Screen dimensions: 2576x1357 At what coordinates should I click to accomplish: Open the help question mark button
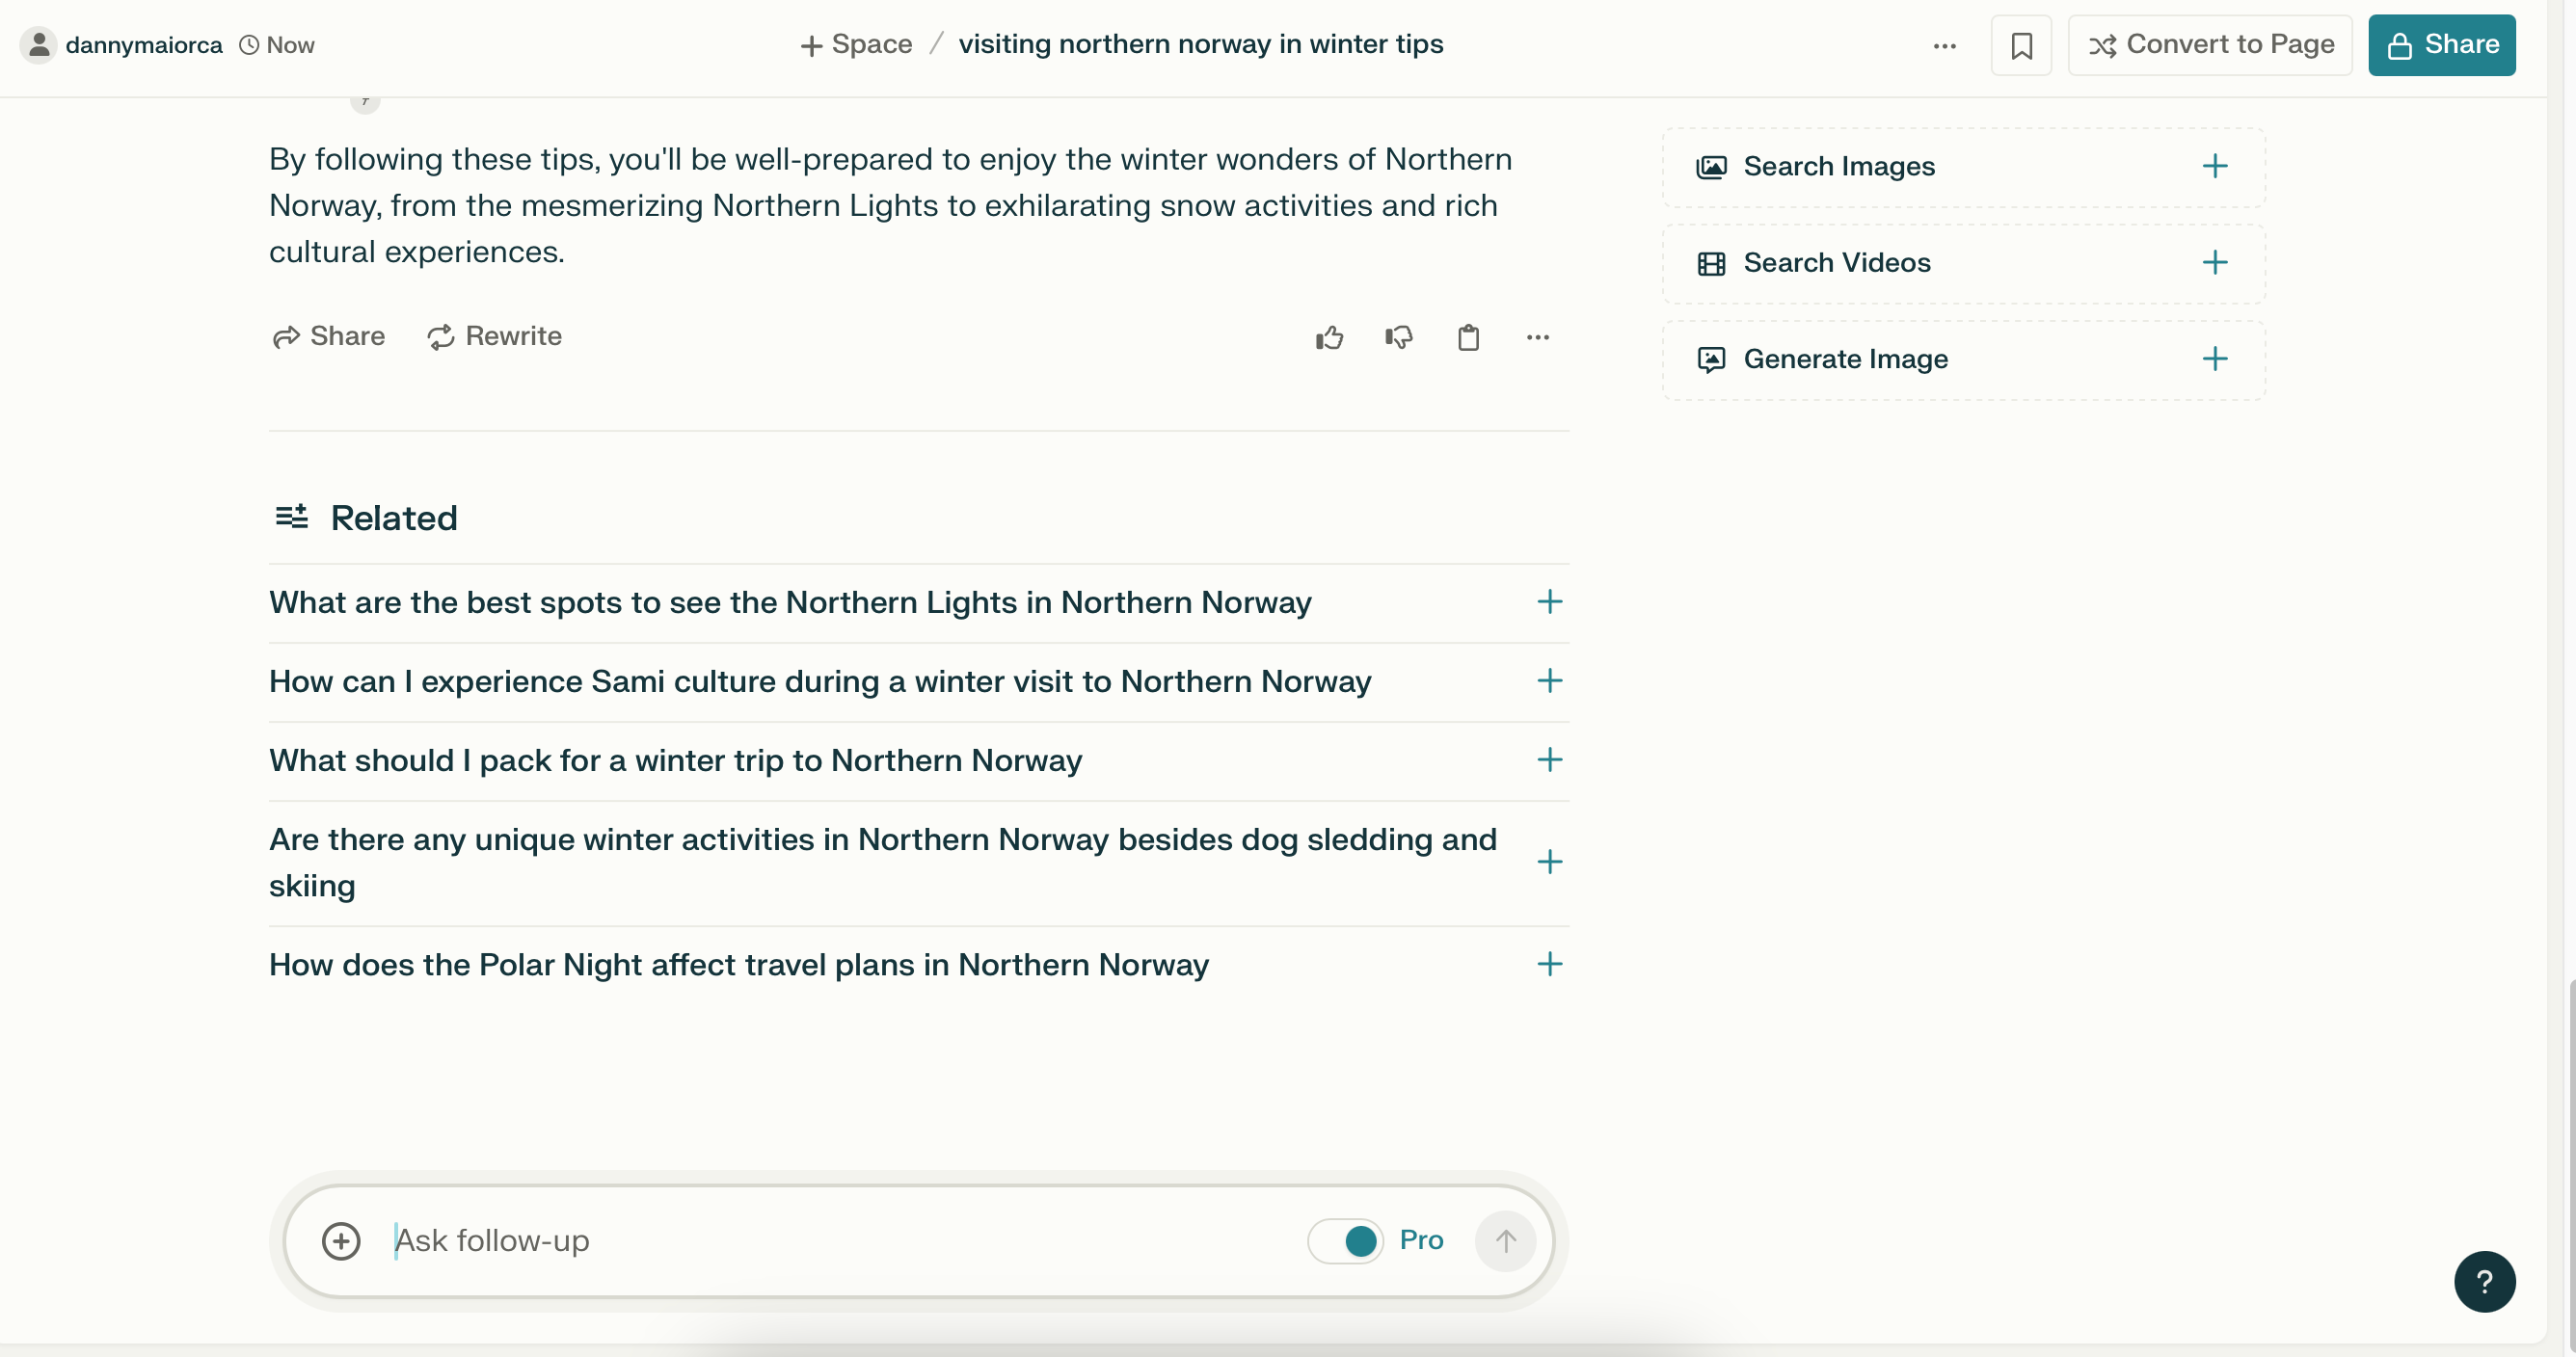(x=2484, y=1282)
